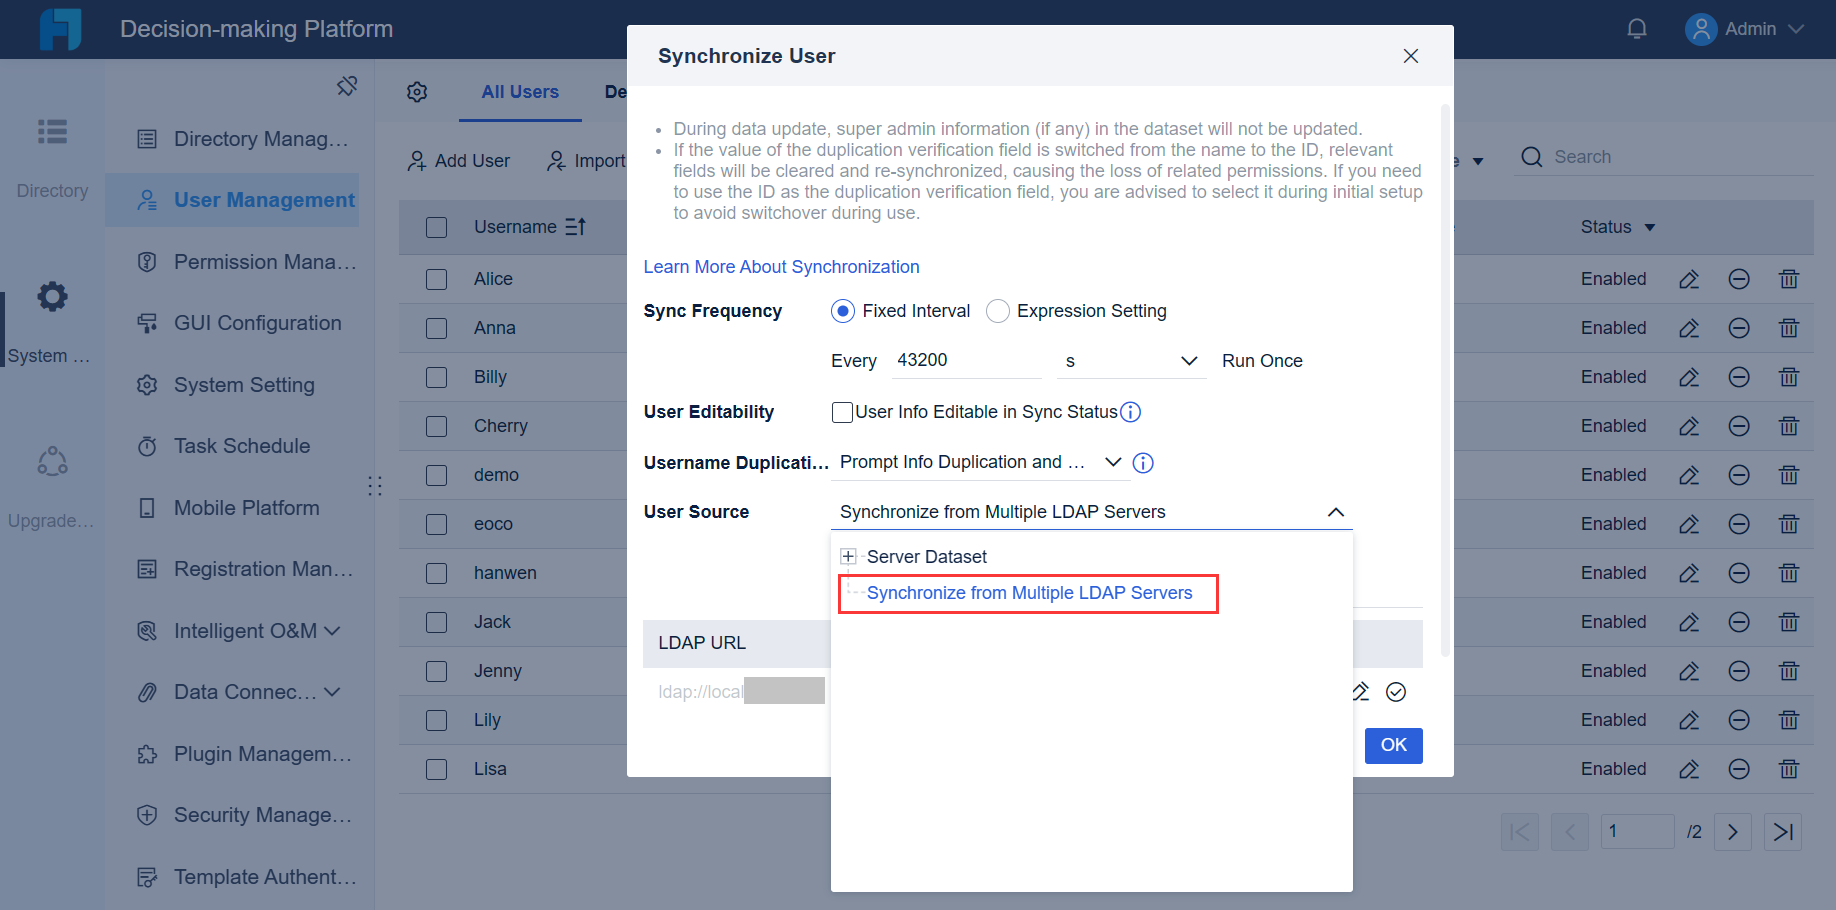
Task: Open the time unit dropdown showing s
Action: 1130,361
